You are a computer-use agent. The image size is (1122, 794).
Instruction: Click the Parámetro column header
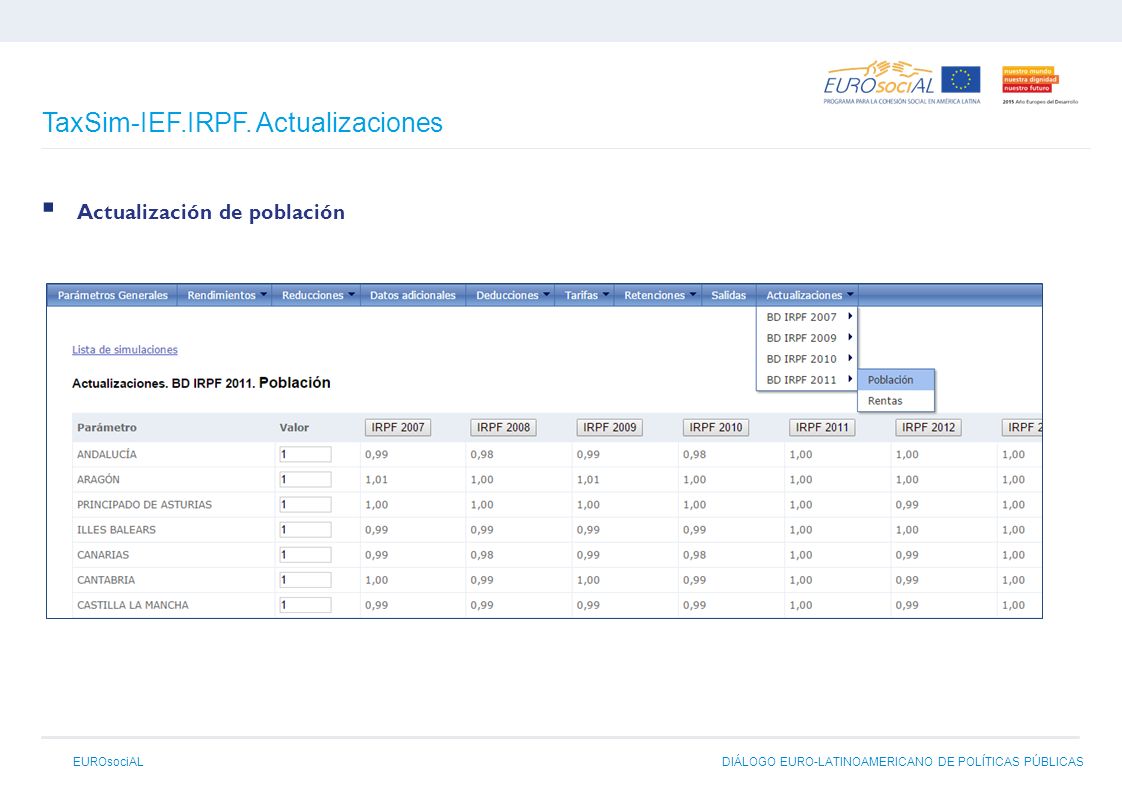[x=107, y=428]
